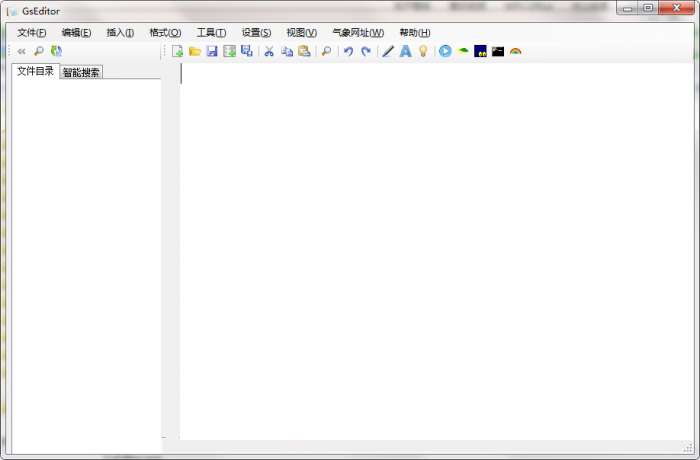Click the refresh icon in the left toolbar
The image size is (700, 460).
[x=56, y=51]
